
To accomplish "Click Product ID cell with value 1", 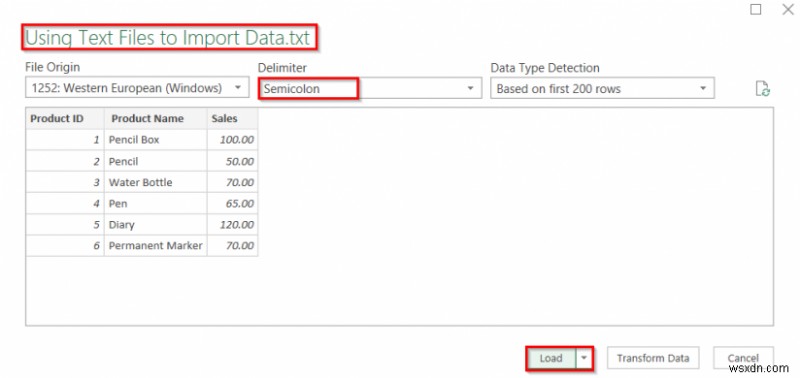I will click(x=65, y=140).
